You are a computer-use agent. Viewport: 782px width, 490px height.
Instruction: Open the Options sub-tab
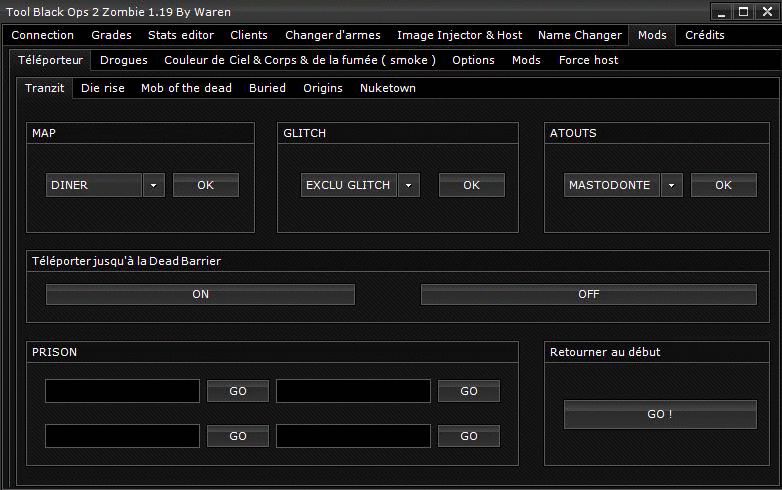coord(473,60)
